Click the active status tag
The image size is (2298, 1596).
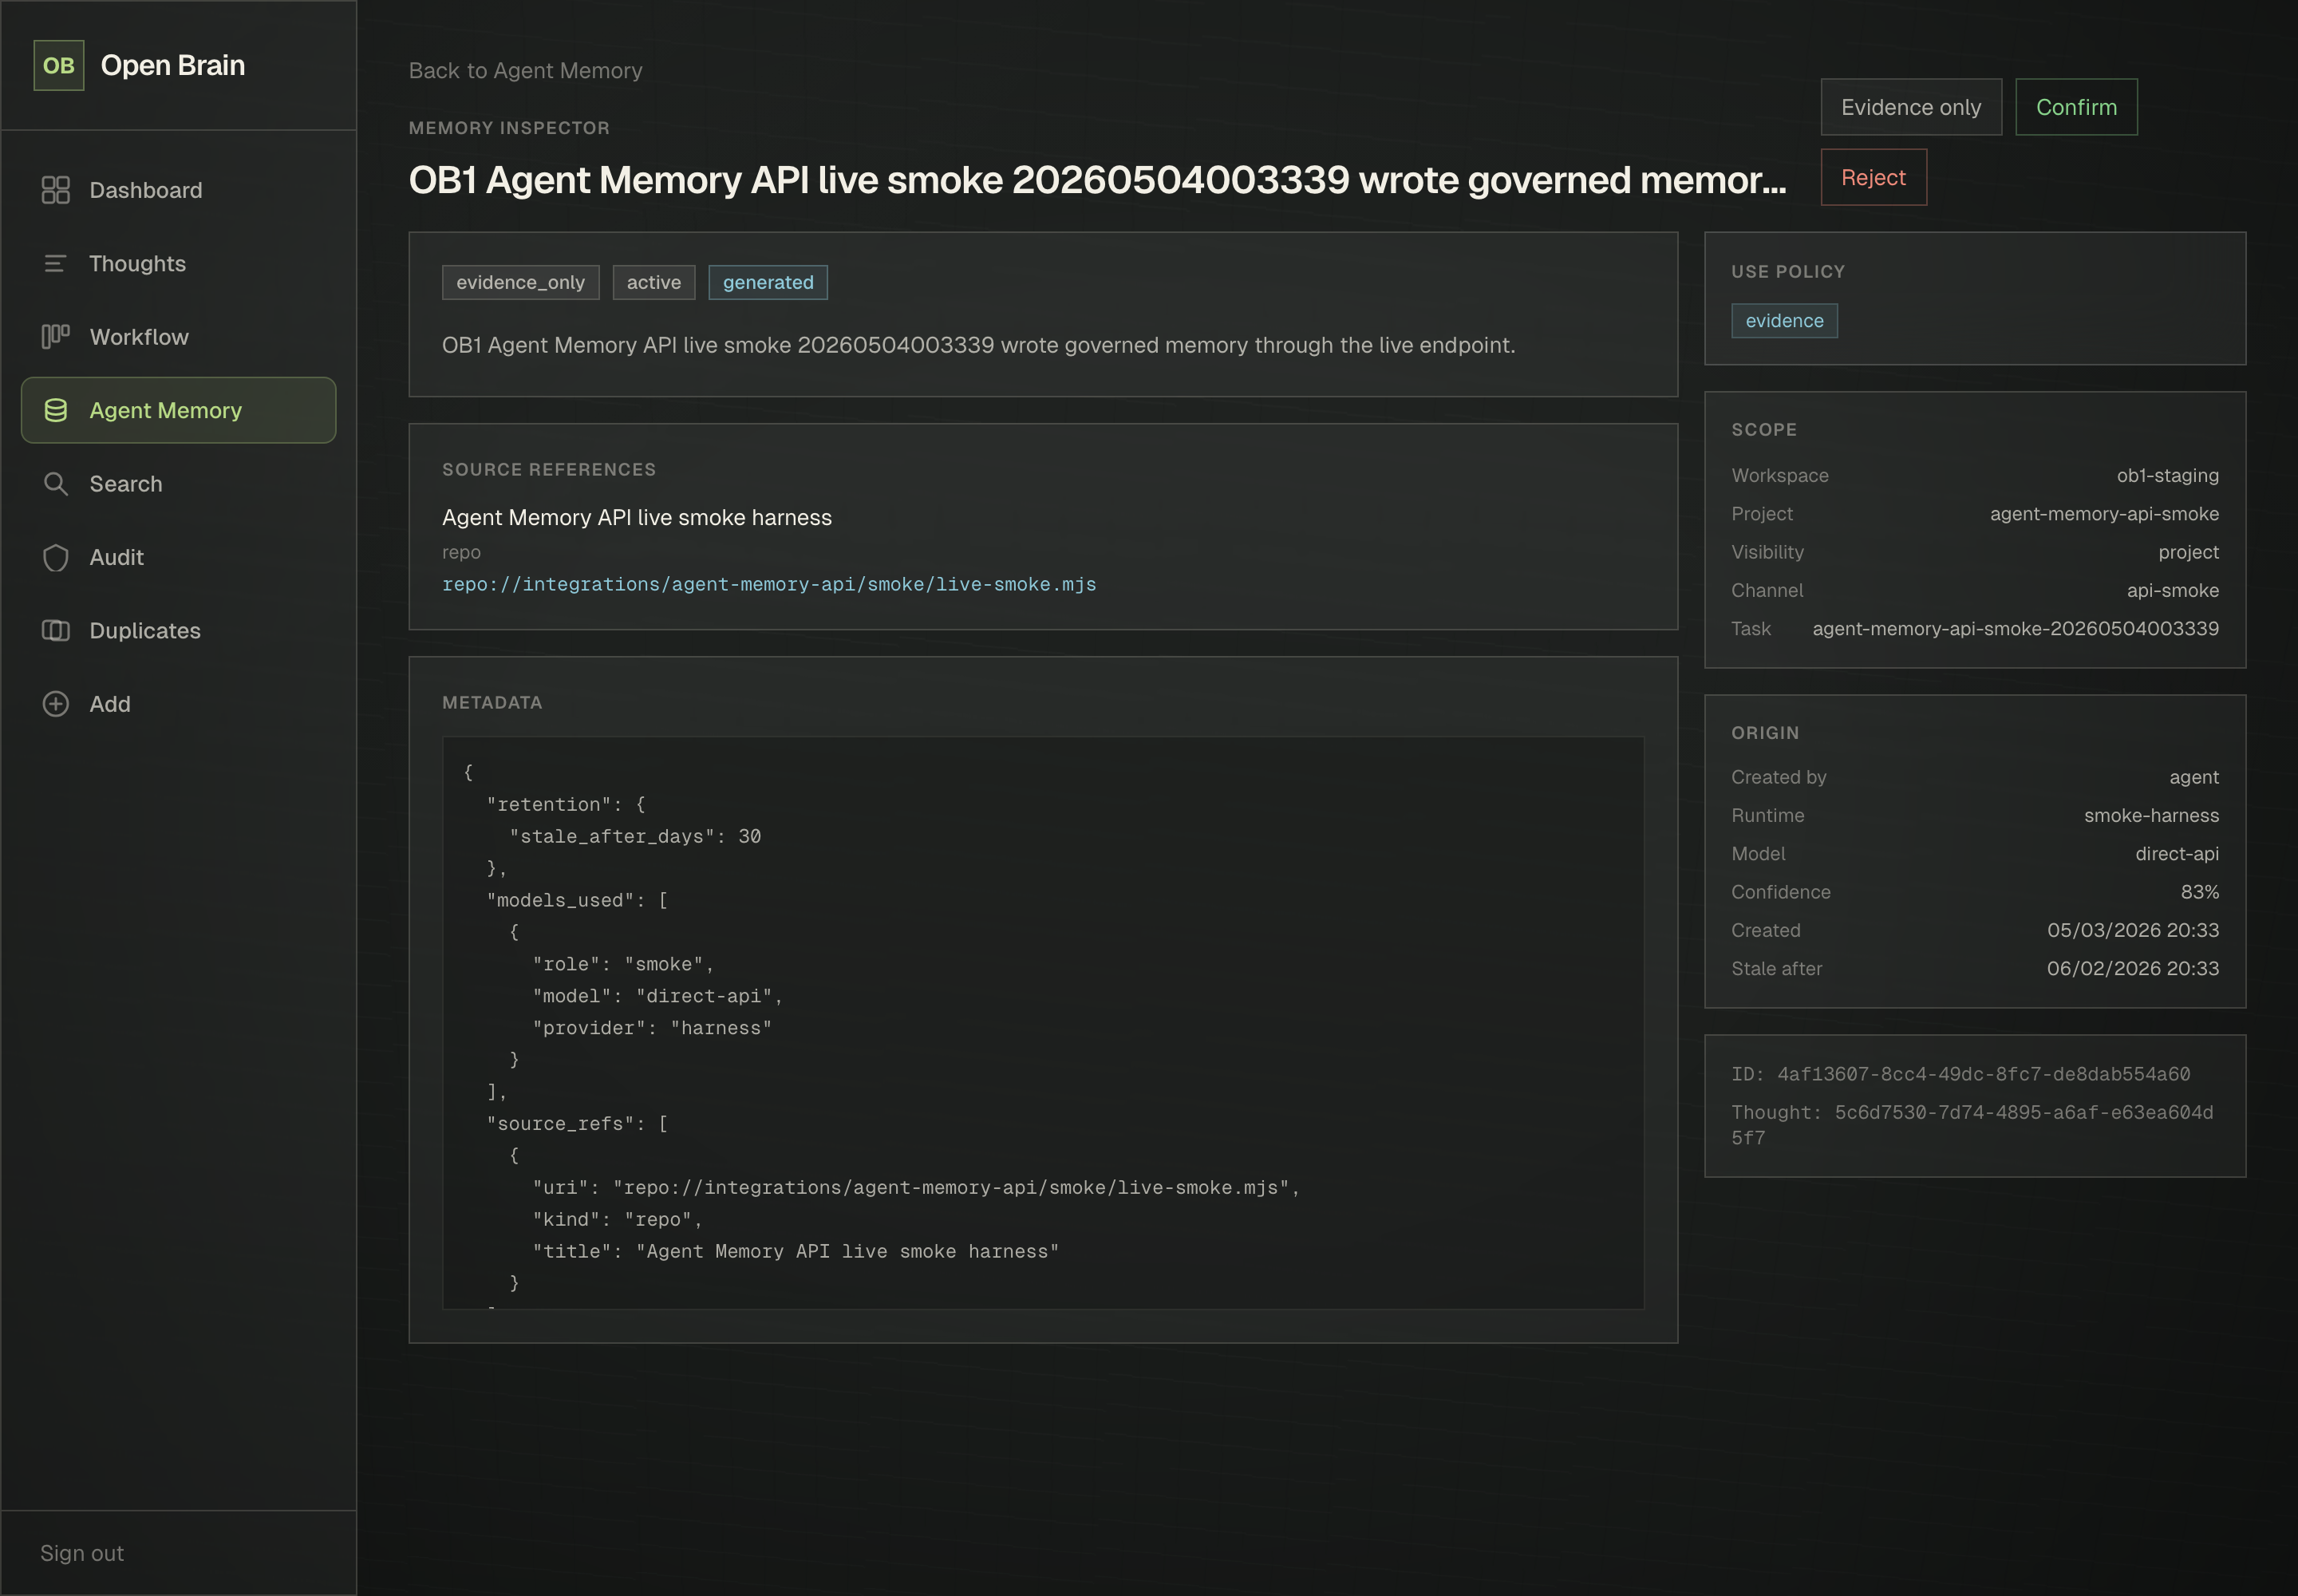coord(654,282)
